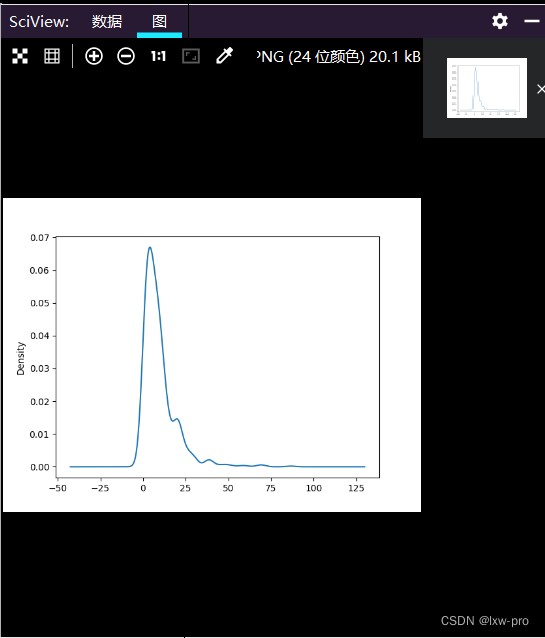Toggle the grid lines icon

(52, 56)
